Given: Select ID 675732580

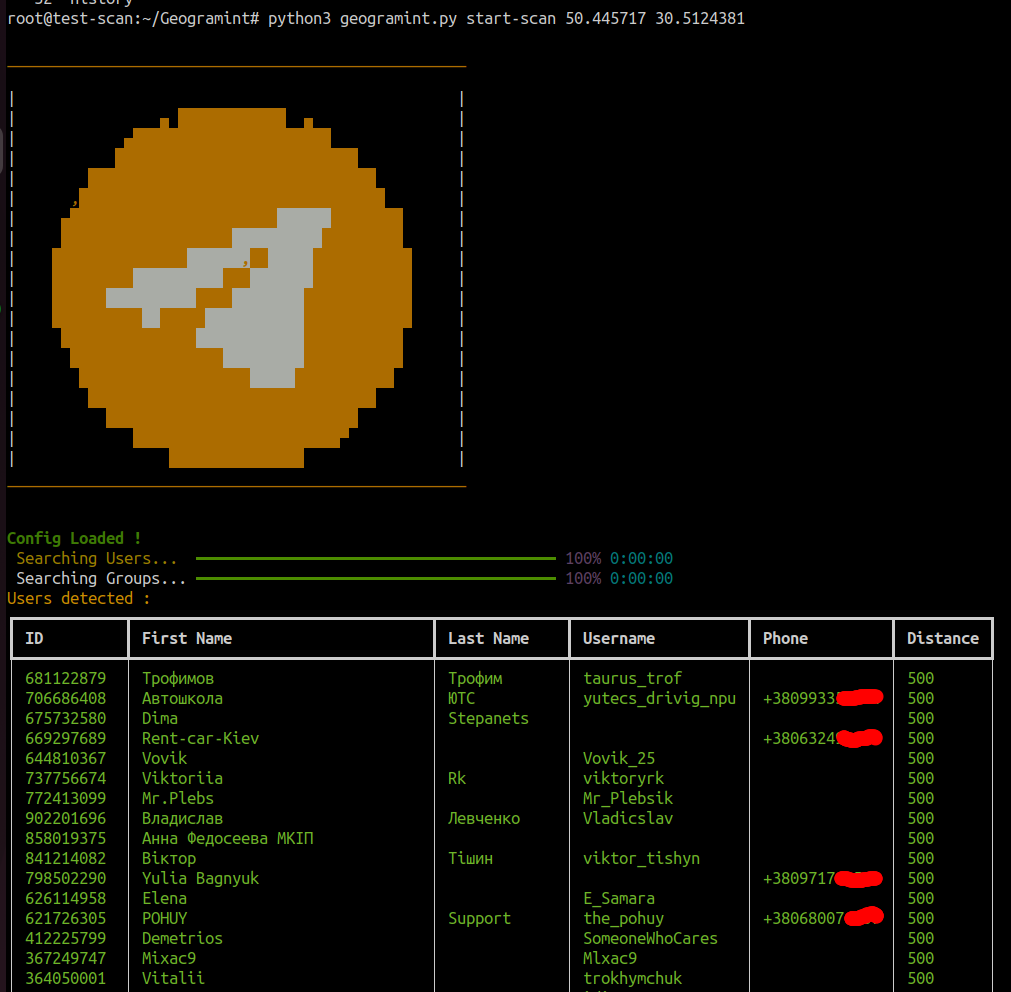Looking at the screenshot, I should [x=66, y=718].
